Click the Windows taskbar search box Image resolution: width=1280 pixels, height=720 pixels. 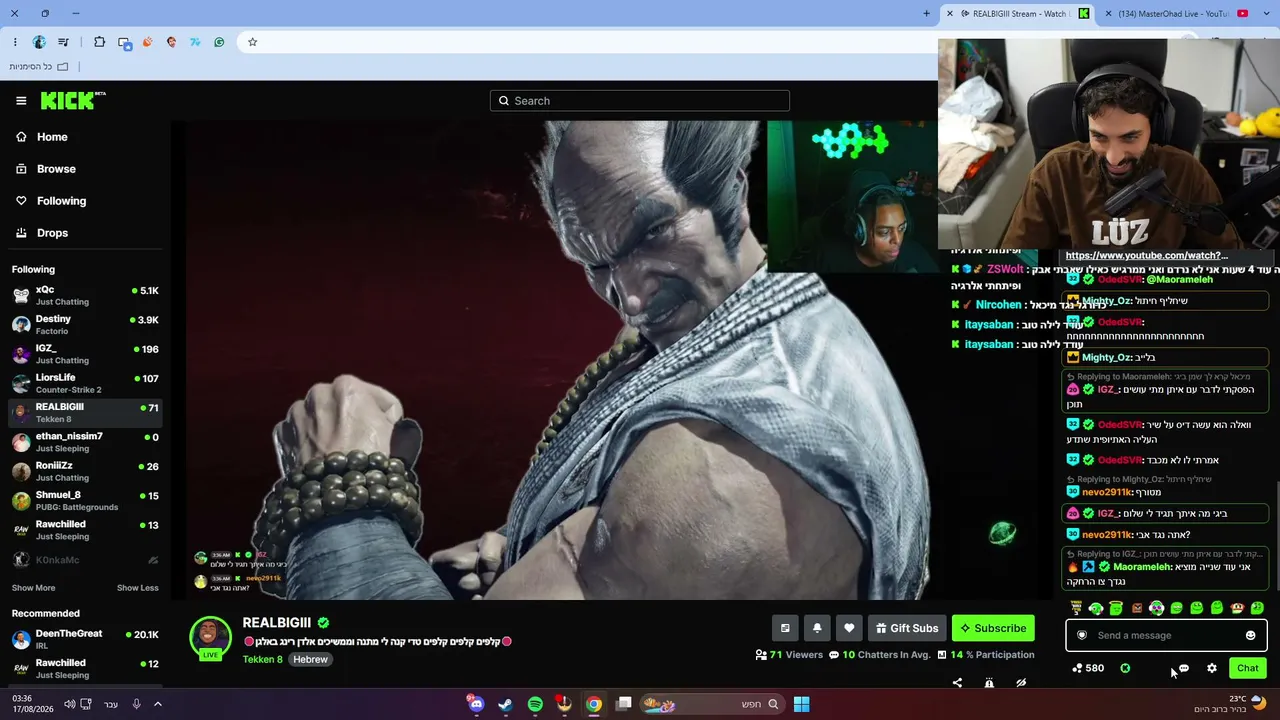(x=712, y=704)
